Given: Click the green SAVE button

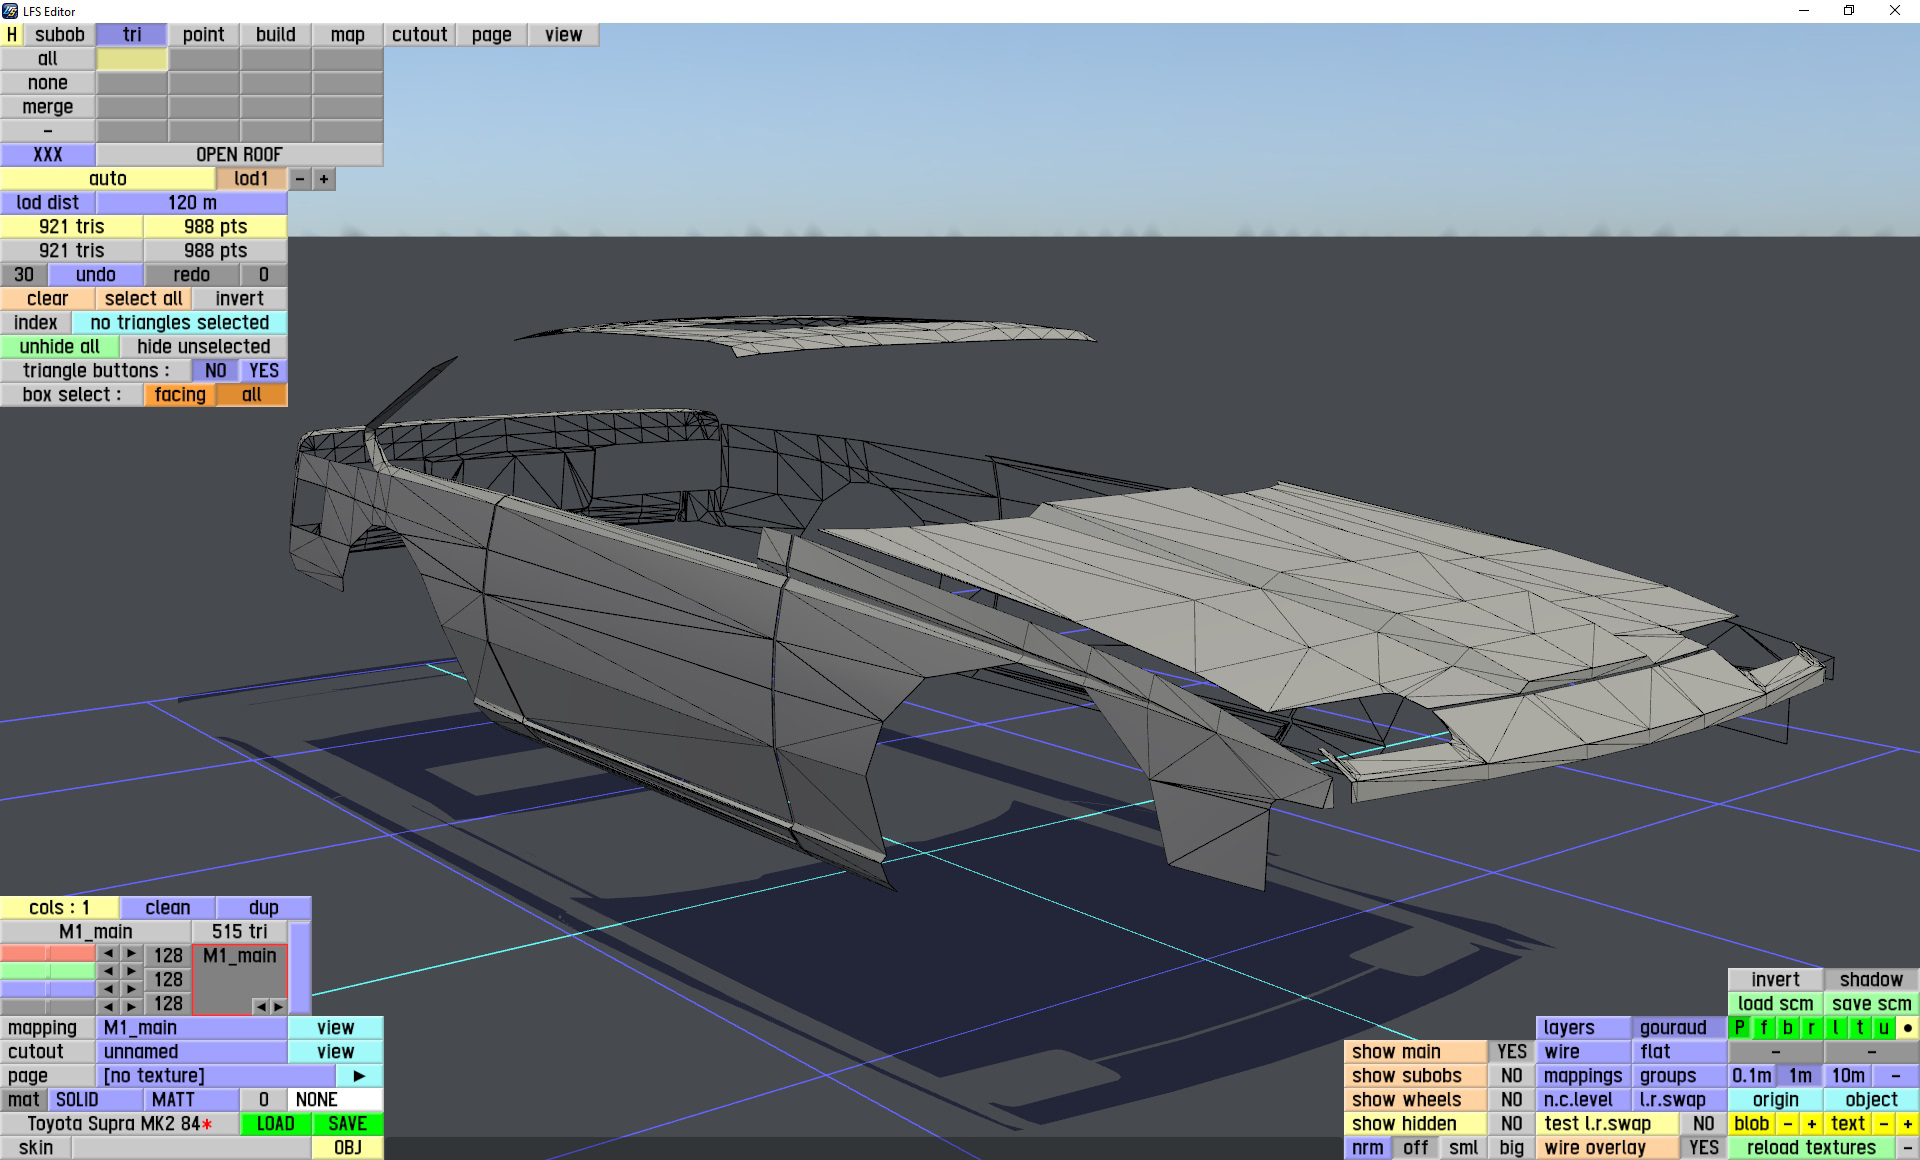Looking at the screenshot, I should (347, 1123).
